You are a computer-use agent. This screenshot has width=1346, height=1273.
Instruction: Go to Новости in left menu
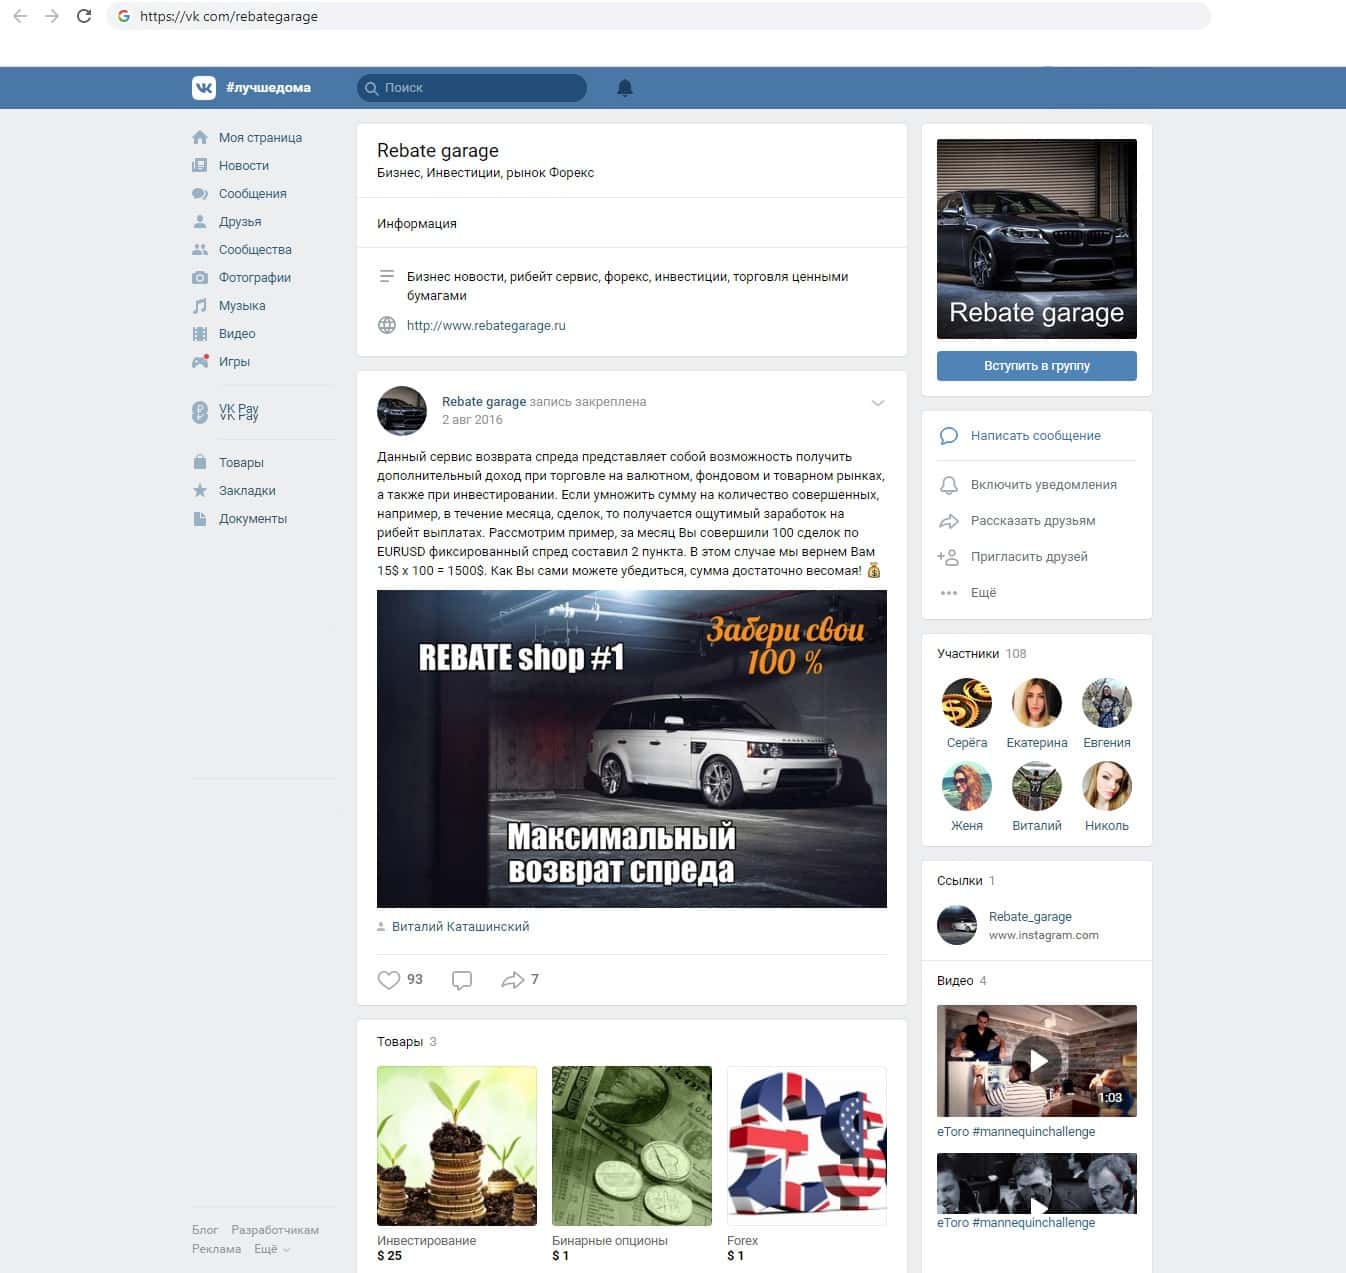[x=244, y=166]
